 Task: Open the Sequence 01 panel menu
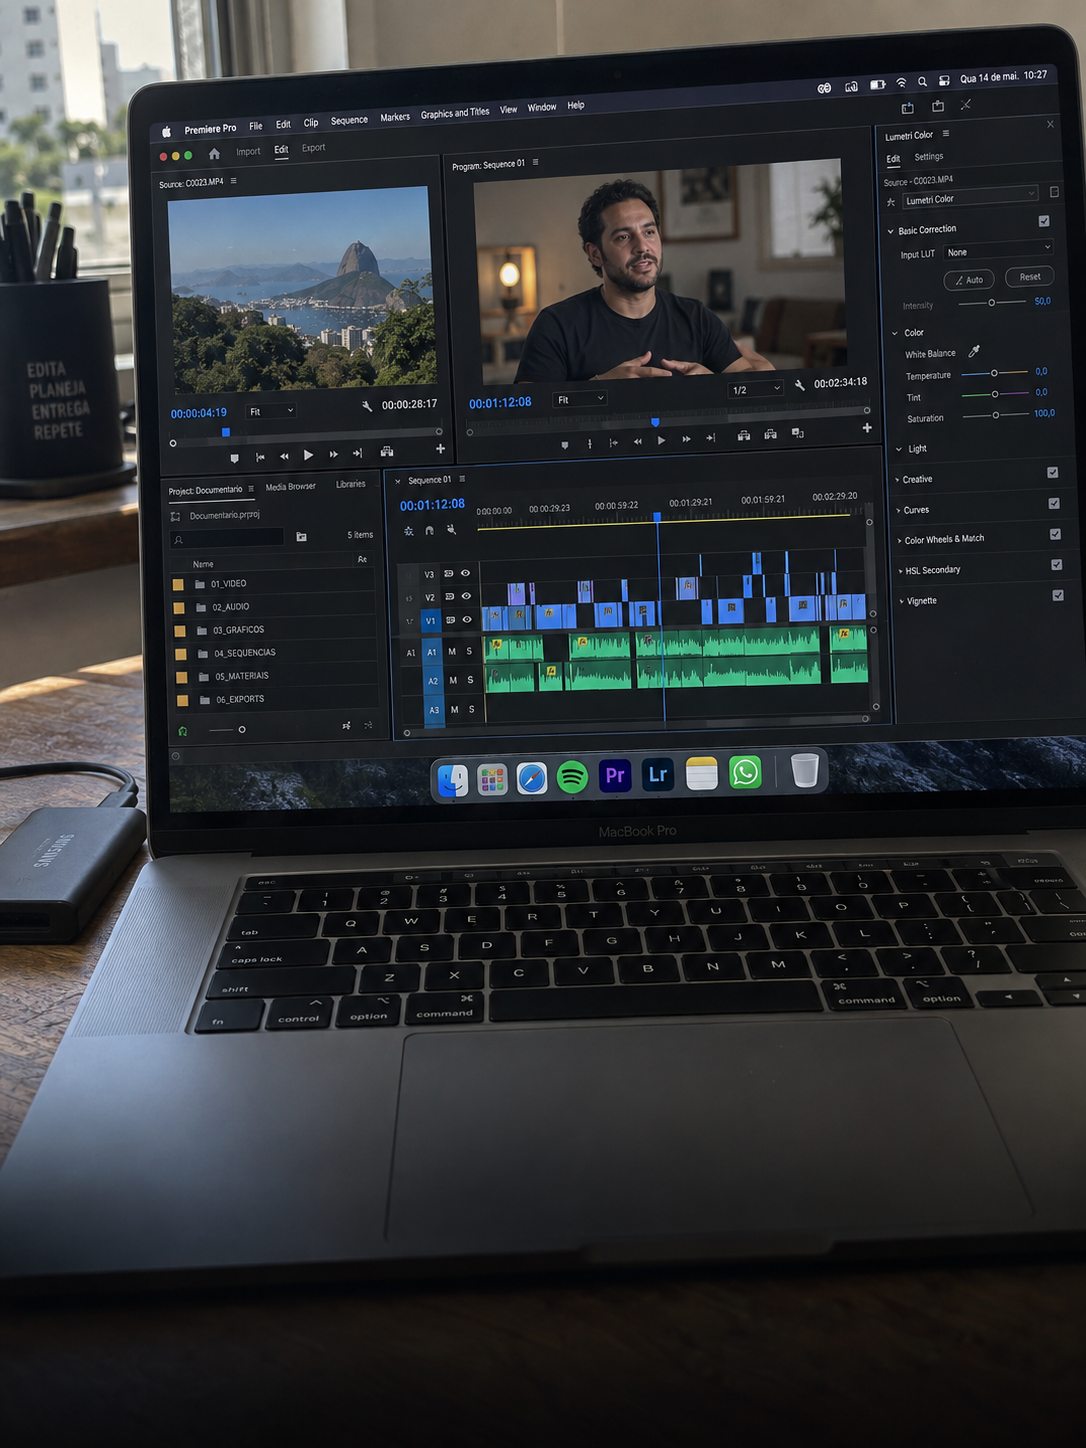(462, 479)
